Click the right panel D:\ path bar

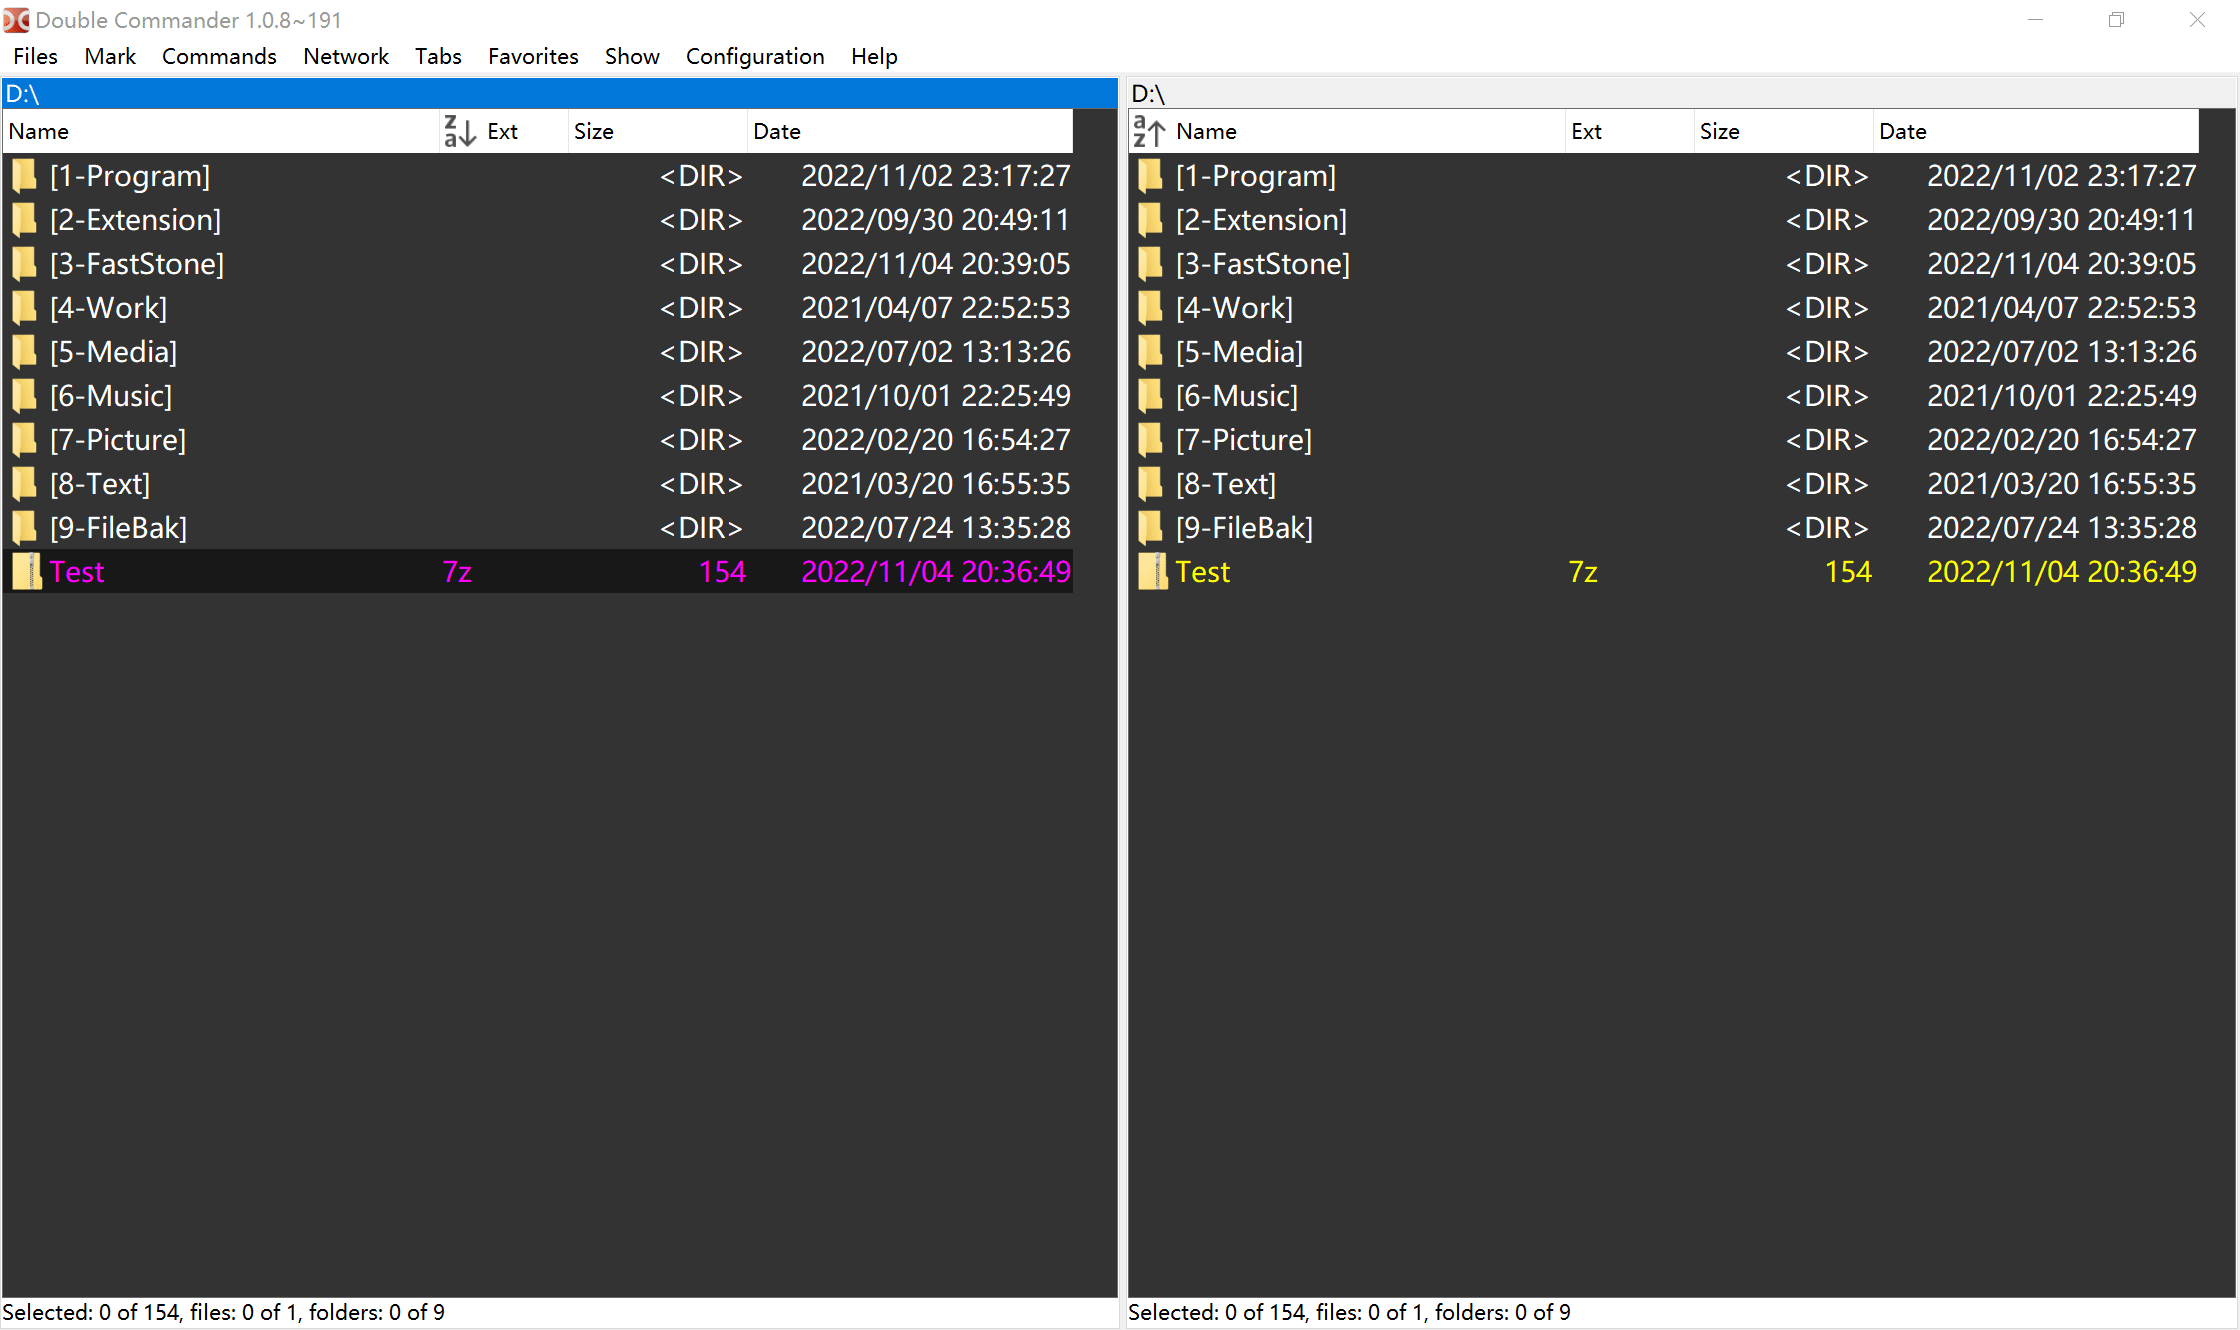click(x=1680, y=94)
